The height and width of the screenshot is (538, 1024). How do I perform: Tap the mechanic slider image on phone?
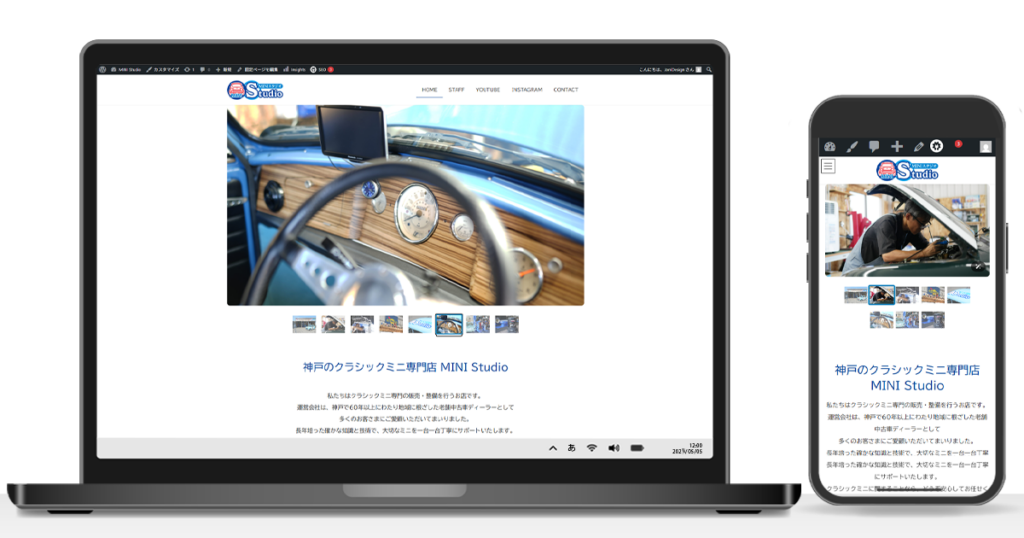click(x=907, y=230)
